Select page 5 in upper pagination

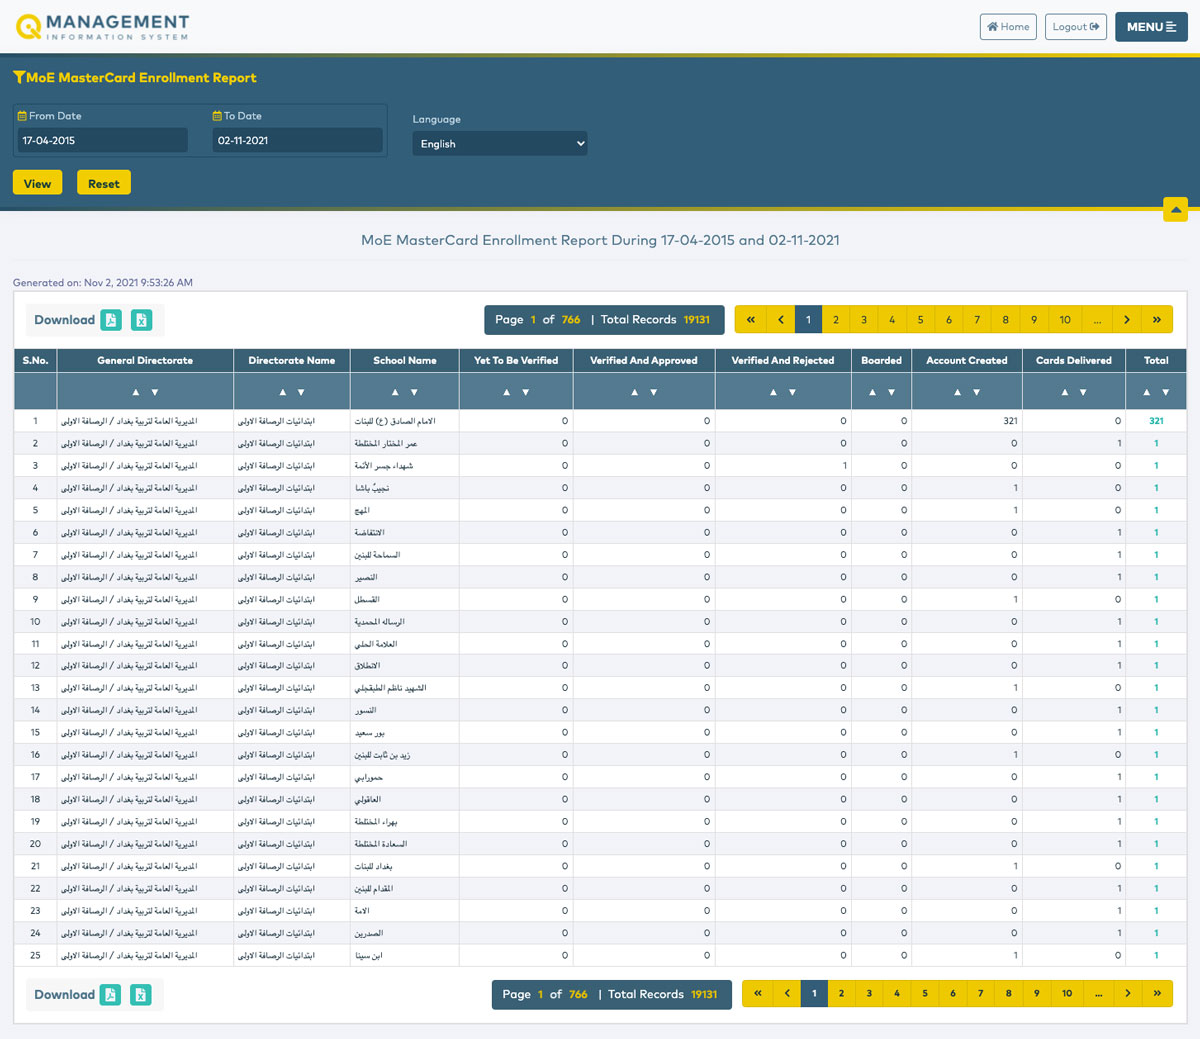coord(921,320)
